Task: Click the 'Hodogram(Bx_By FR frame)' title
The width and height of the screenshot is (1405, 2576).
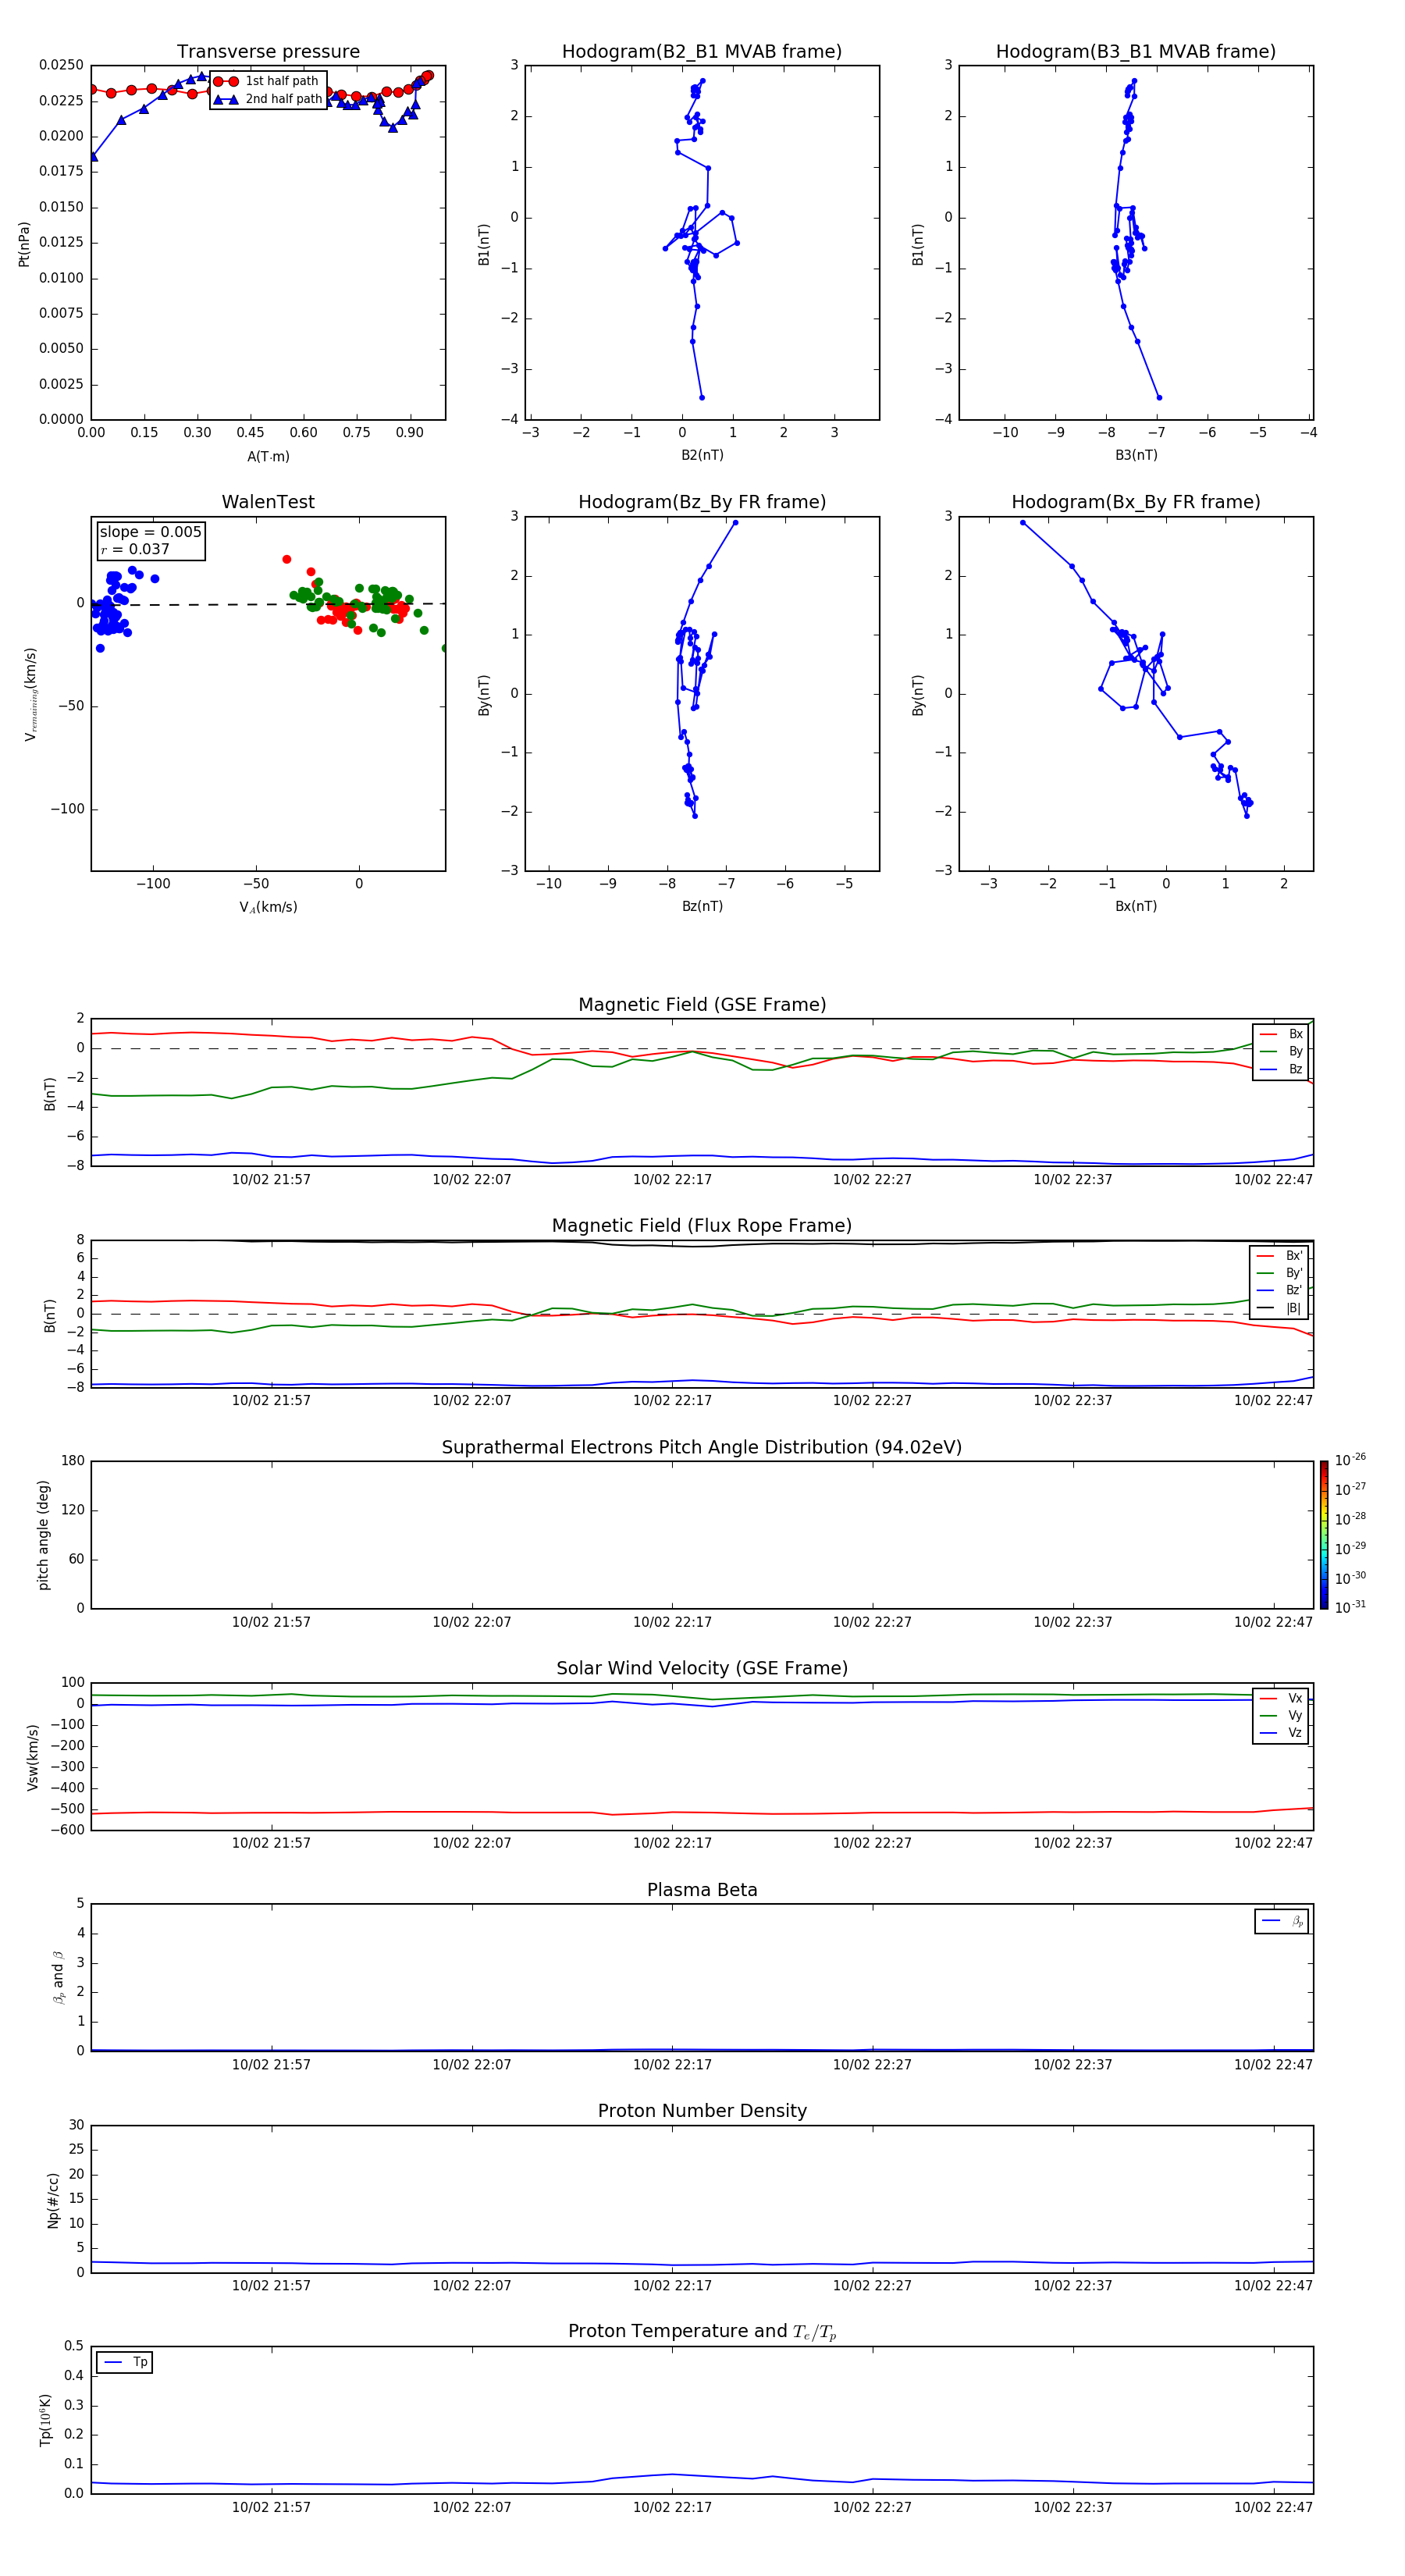Action: coord(1136,502)
